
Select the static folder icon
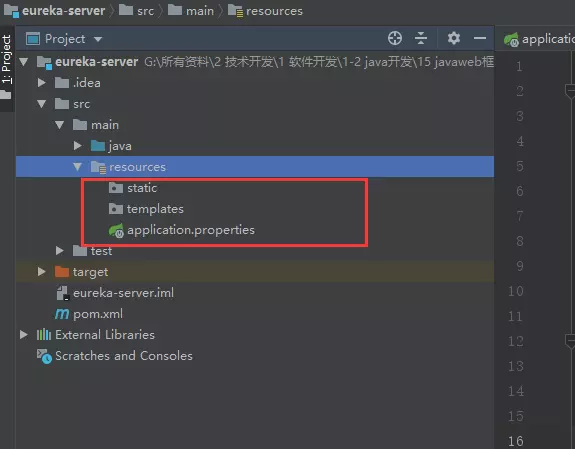116,188
